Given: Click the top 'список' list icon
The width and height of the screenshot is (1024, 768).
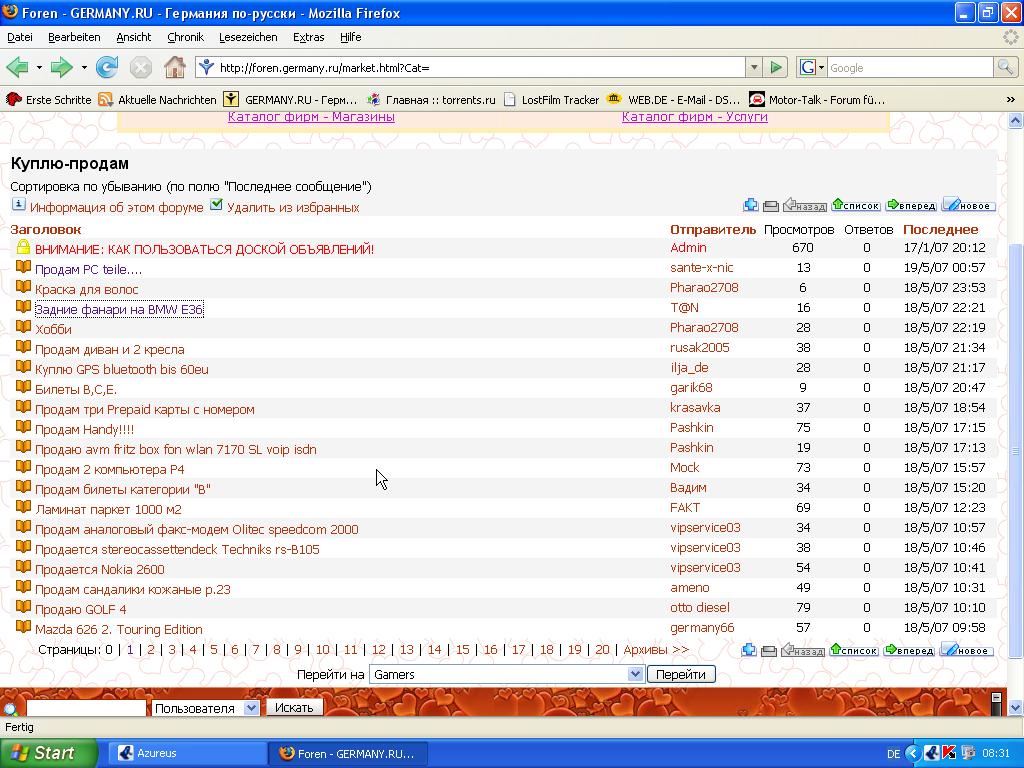Looking at the screenshot, I should (x=855, y=205).
